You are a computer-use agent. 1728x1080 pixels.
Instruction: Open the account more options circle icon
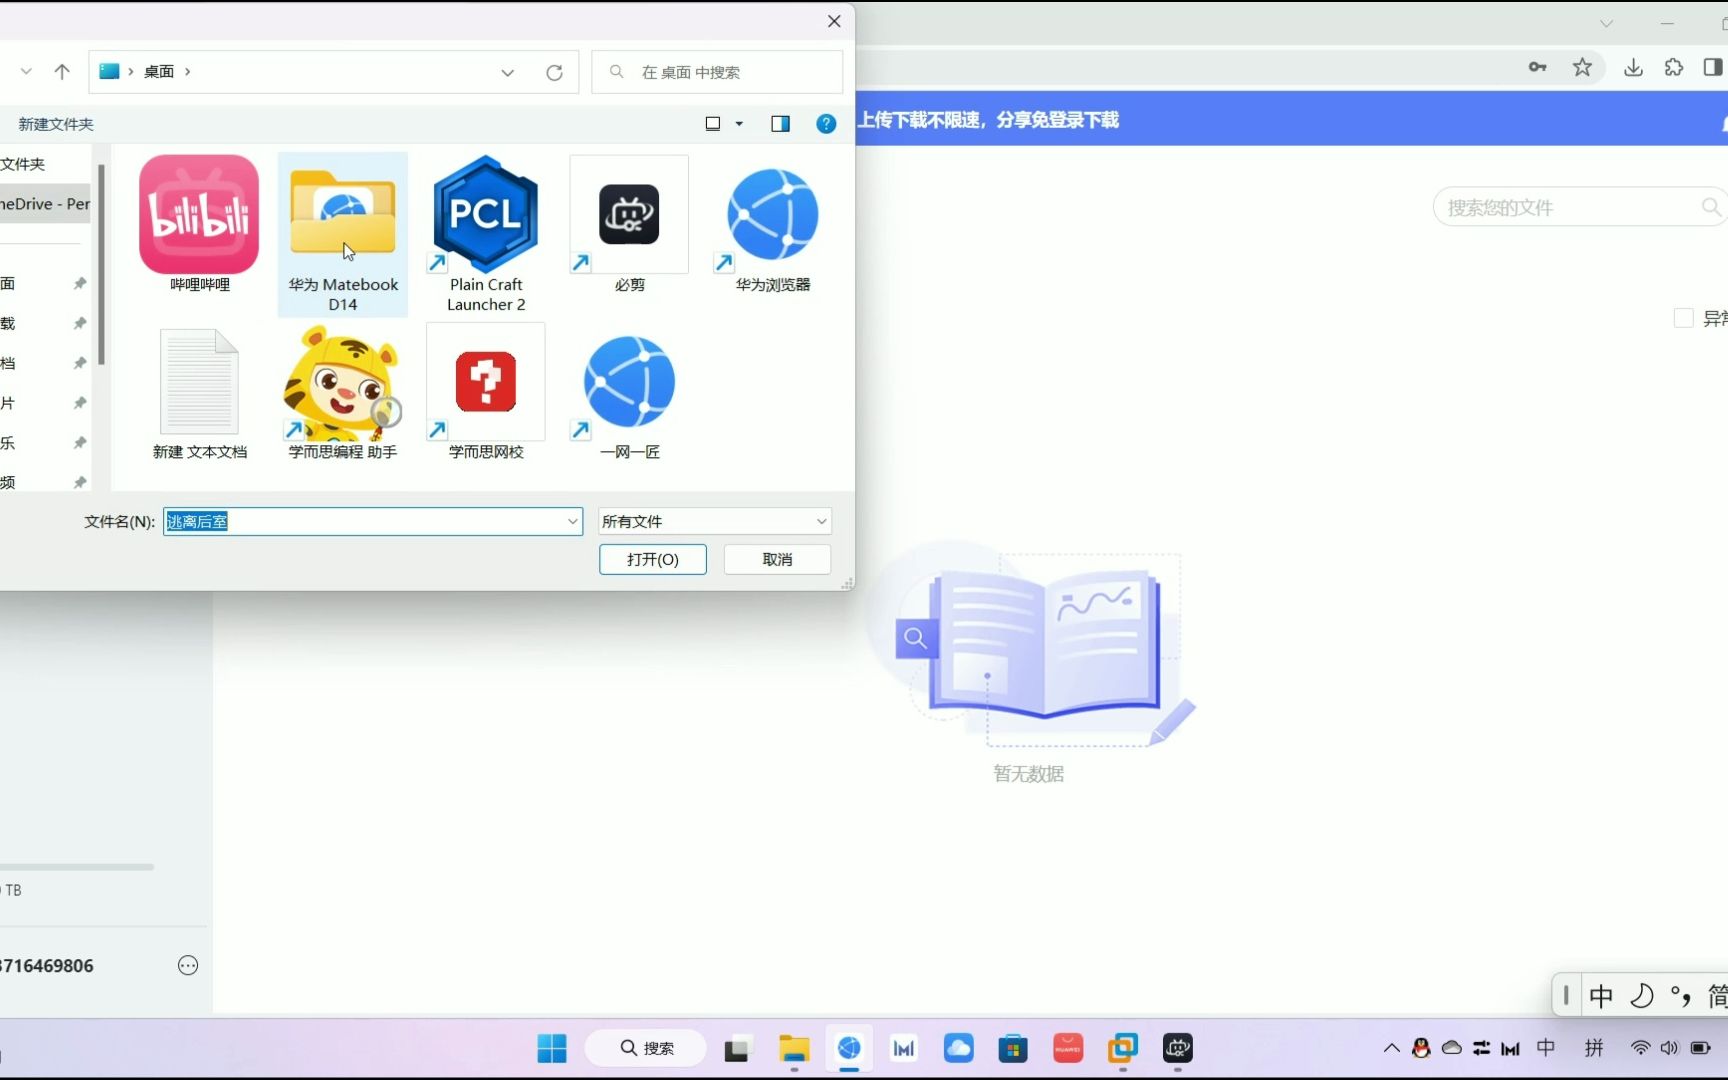coord(188,965)
